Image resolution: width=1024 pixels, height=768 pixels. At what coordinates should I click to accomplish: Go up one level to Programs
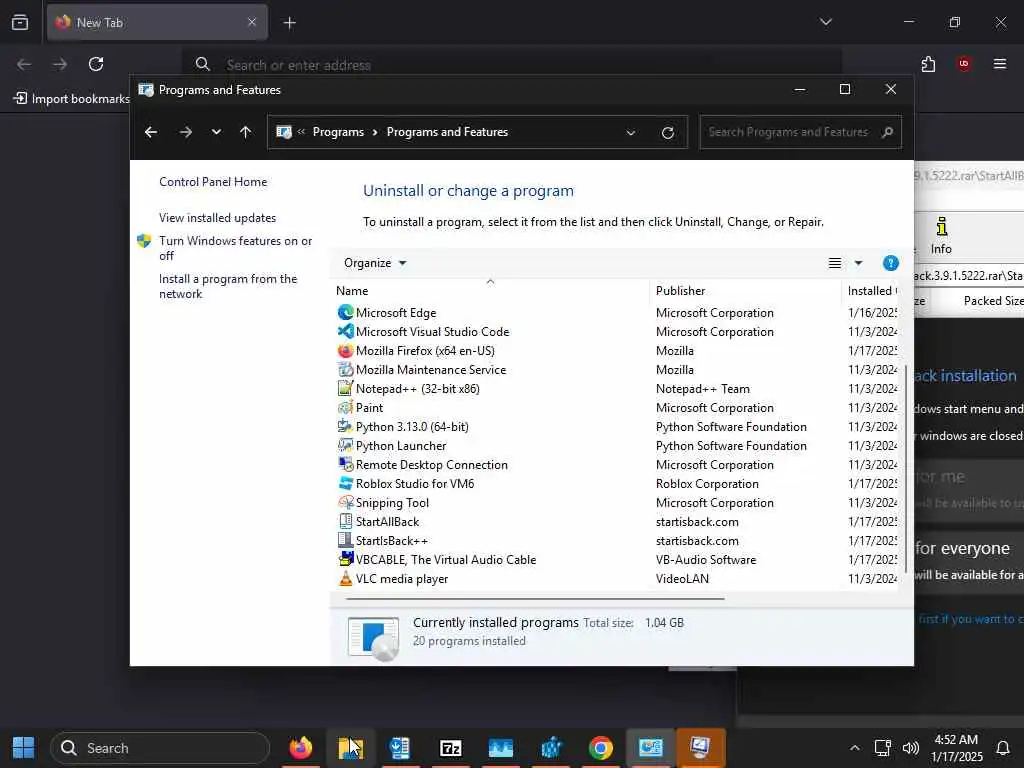(246, 133)
